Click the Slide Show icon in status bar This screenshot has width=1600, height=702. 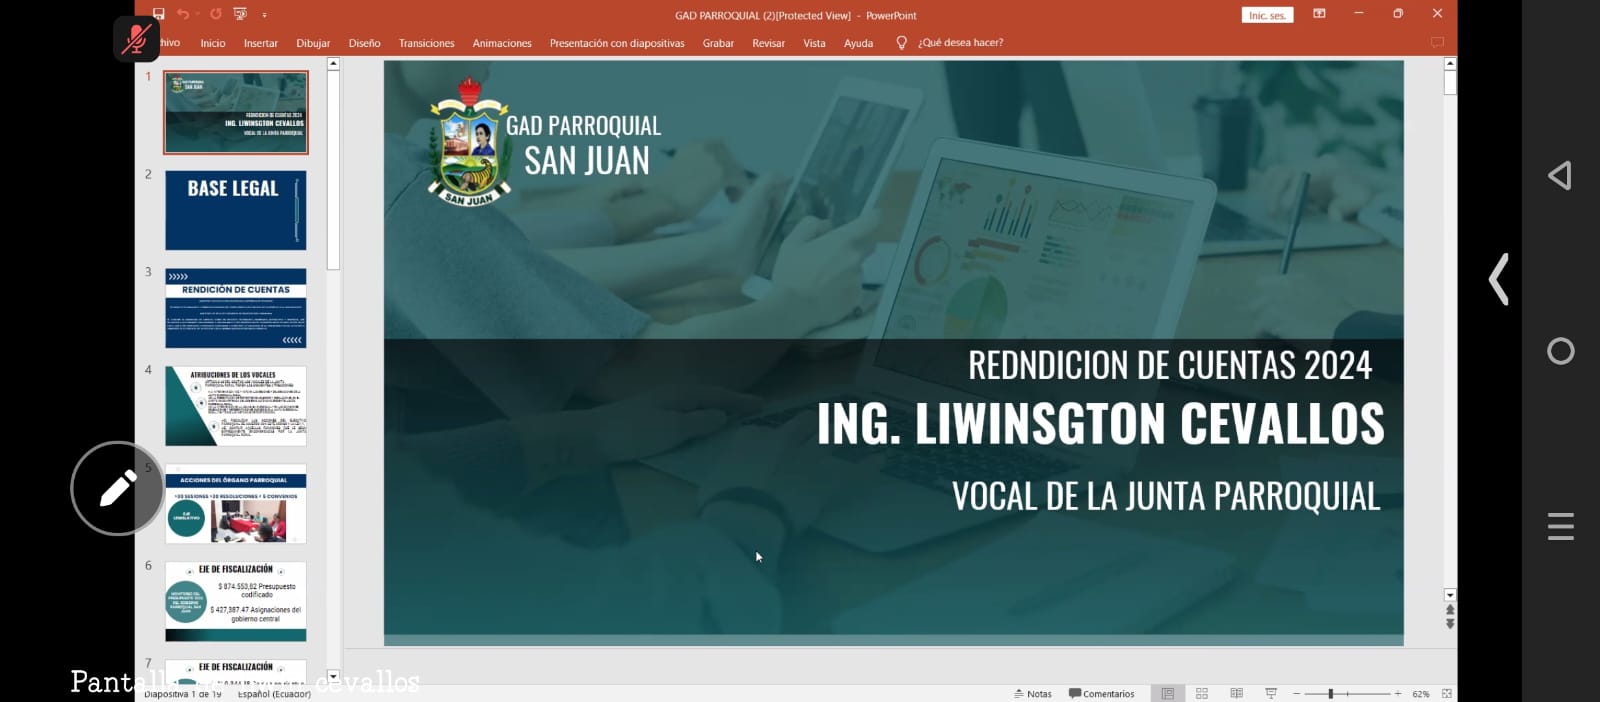click(1271, 693)
